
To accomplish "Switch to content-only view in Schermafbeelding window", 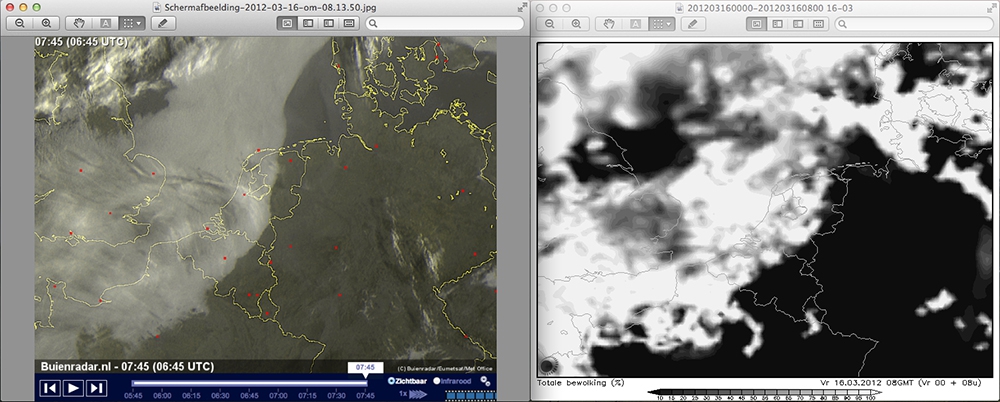I will (287, 23).
